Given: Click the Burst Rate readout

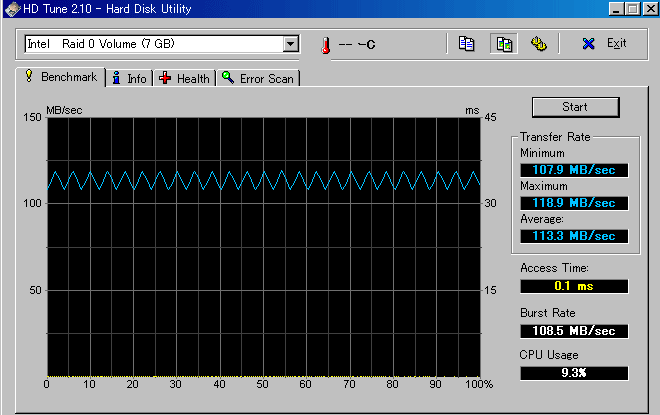Looking at the screenshot, I should tap(574, 330).
